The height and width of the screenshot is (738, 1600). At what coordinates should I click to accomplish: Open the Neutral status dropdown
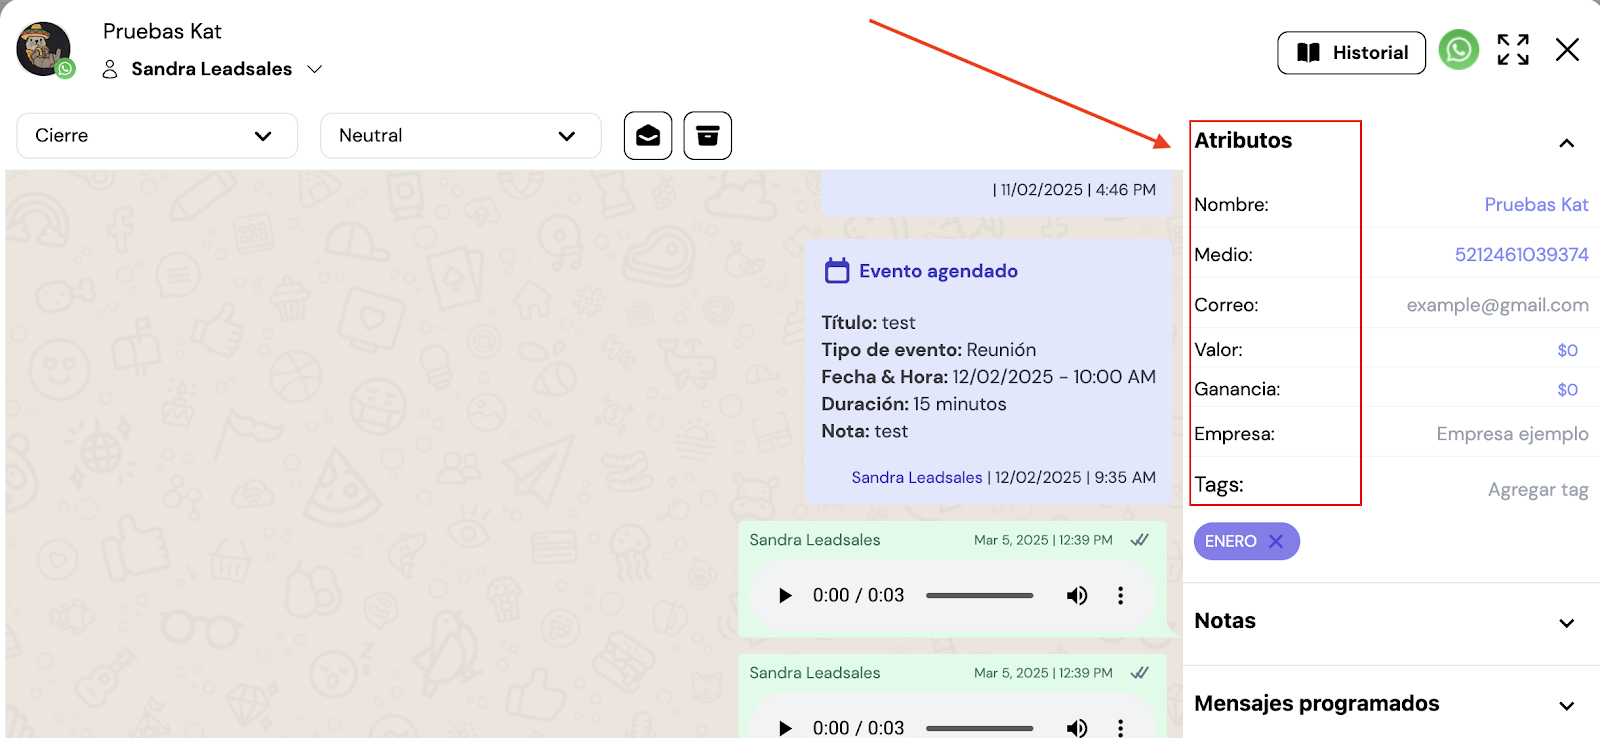[460, 136]
